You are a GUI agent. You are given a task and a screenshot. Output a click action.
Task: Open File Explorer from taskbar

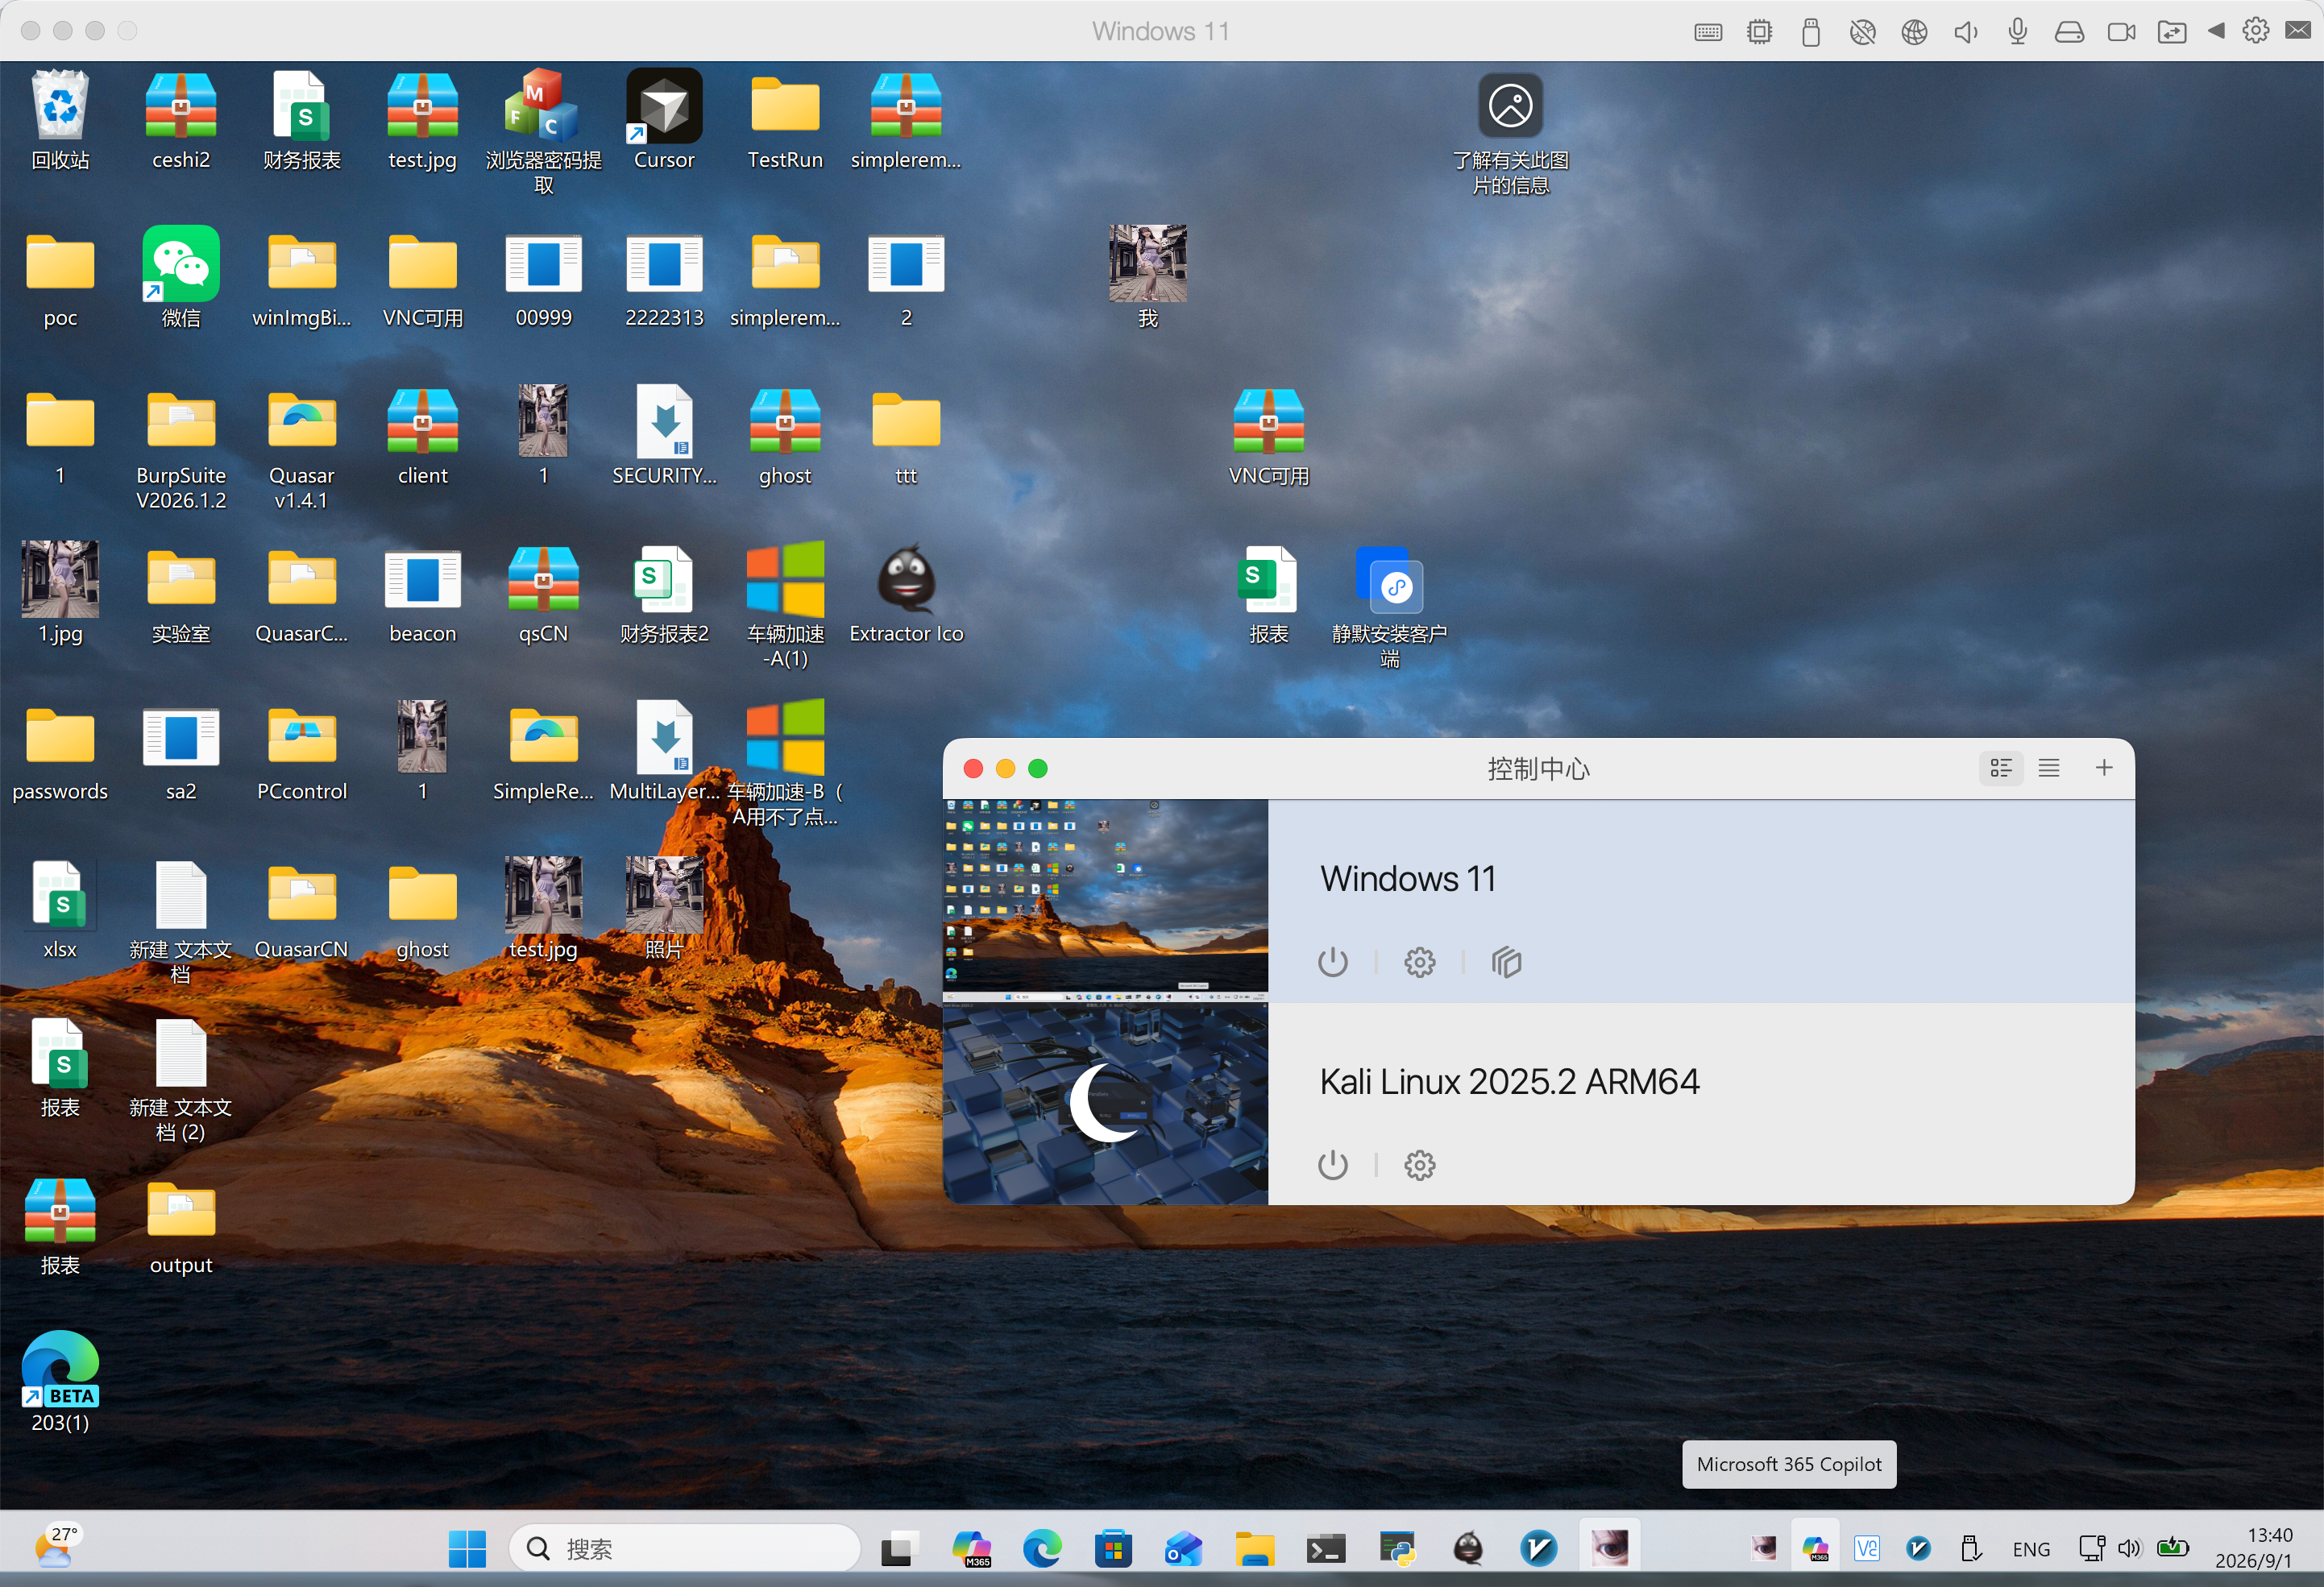tap(1254, 1548)
